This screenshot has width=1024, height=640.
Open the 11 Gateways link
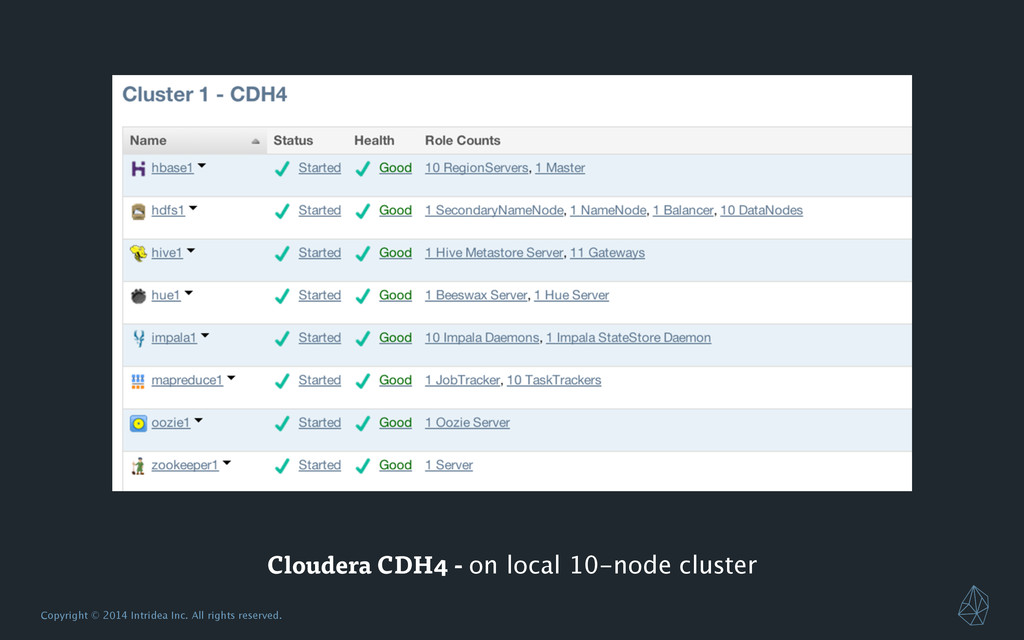607,253
